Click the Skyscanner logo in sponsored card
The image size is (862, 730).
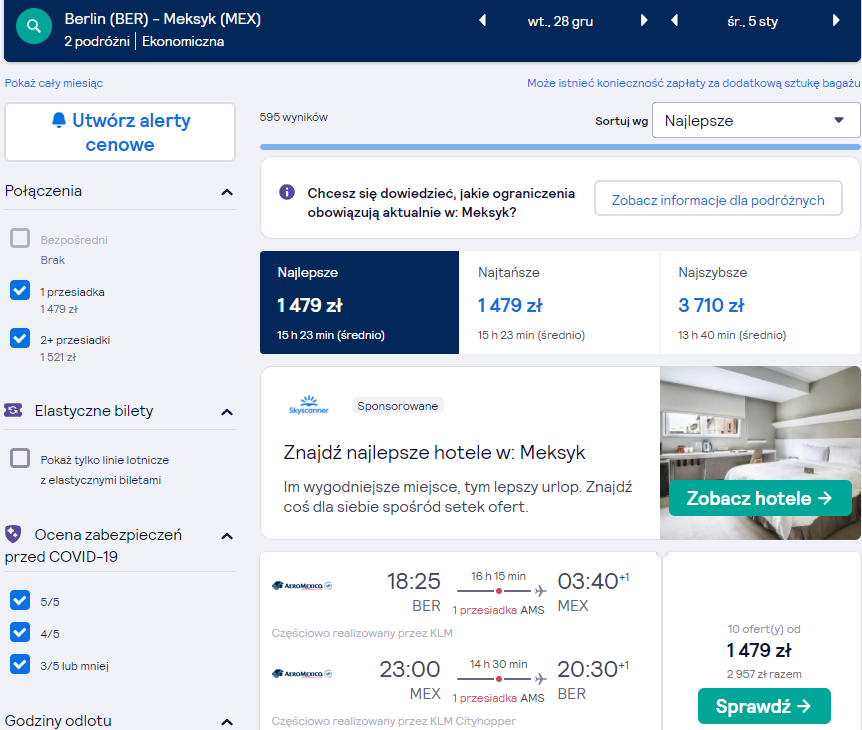[x=309, y=405]
